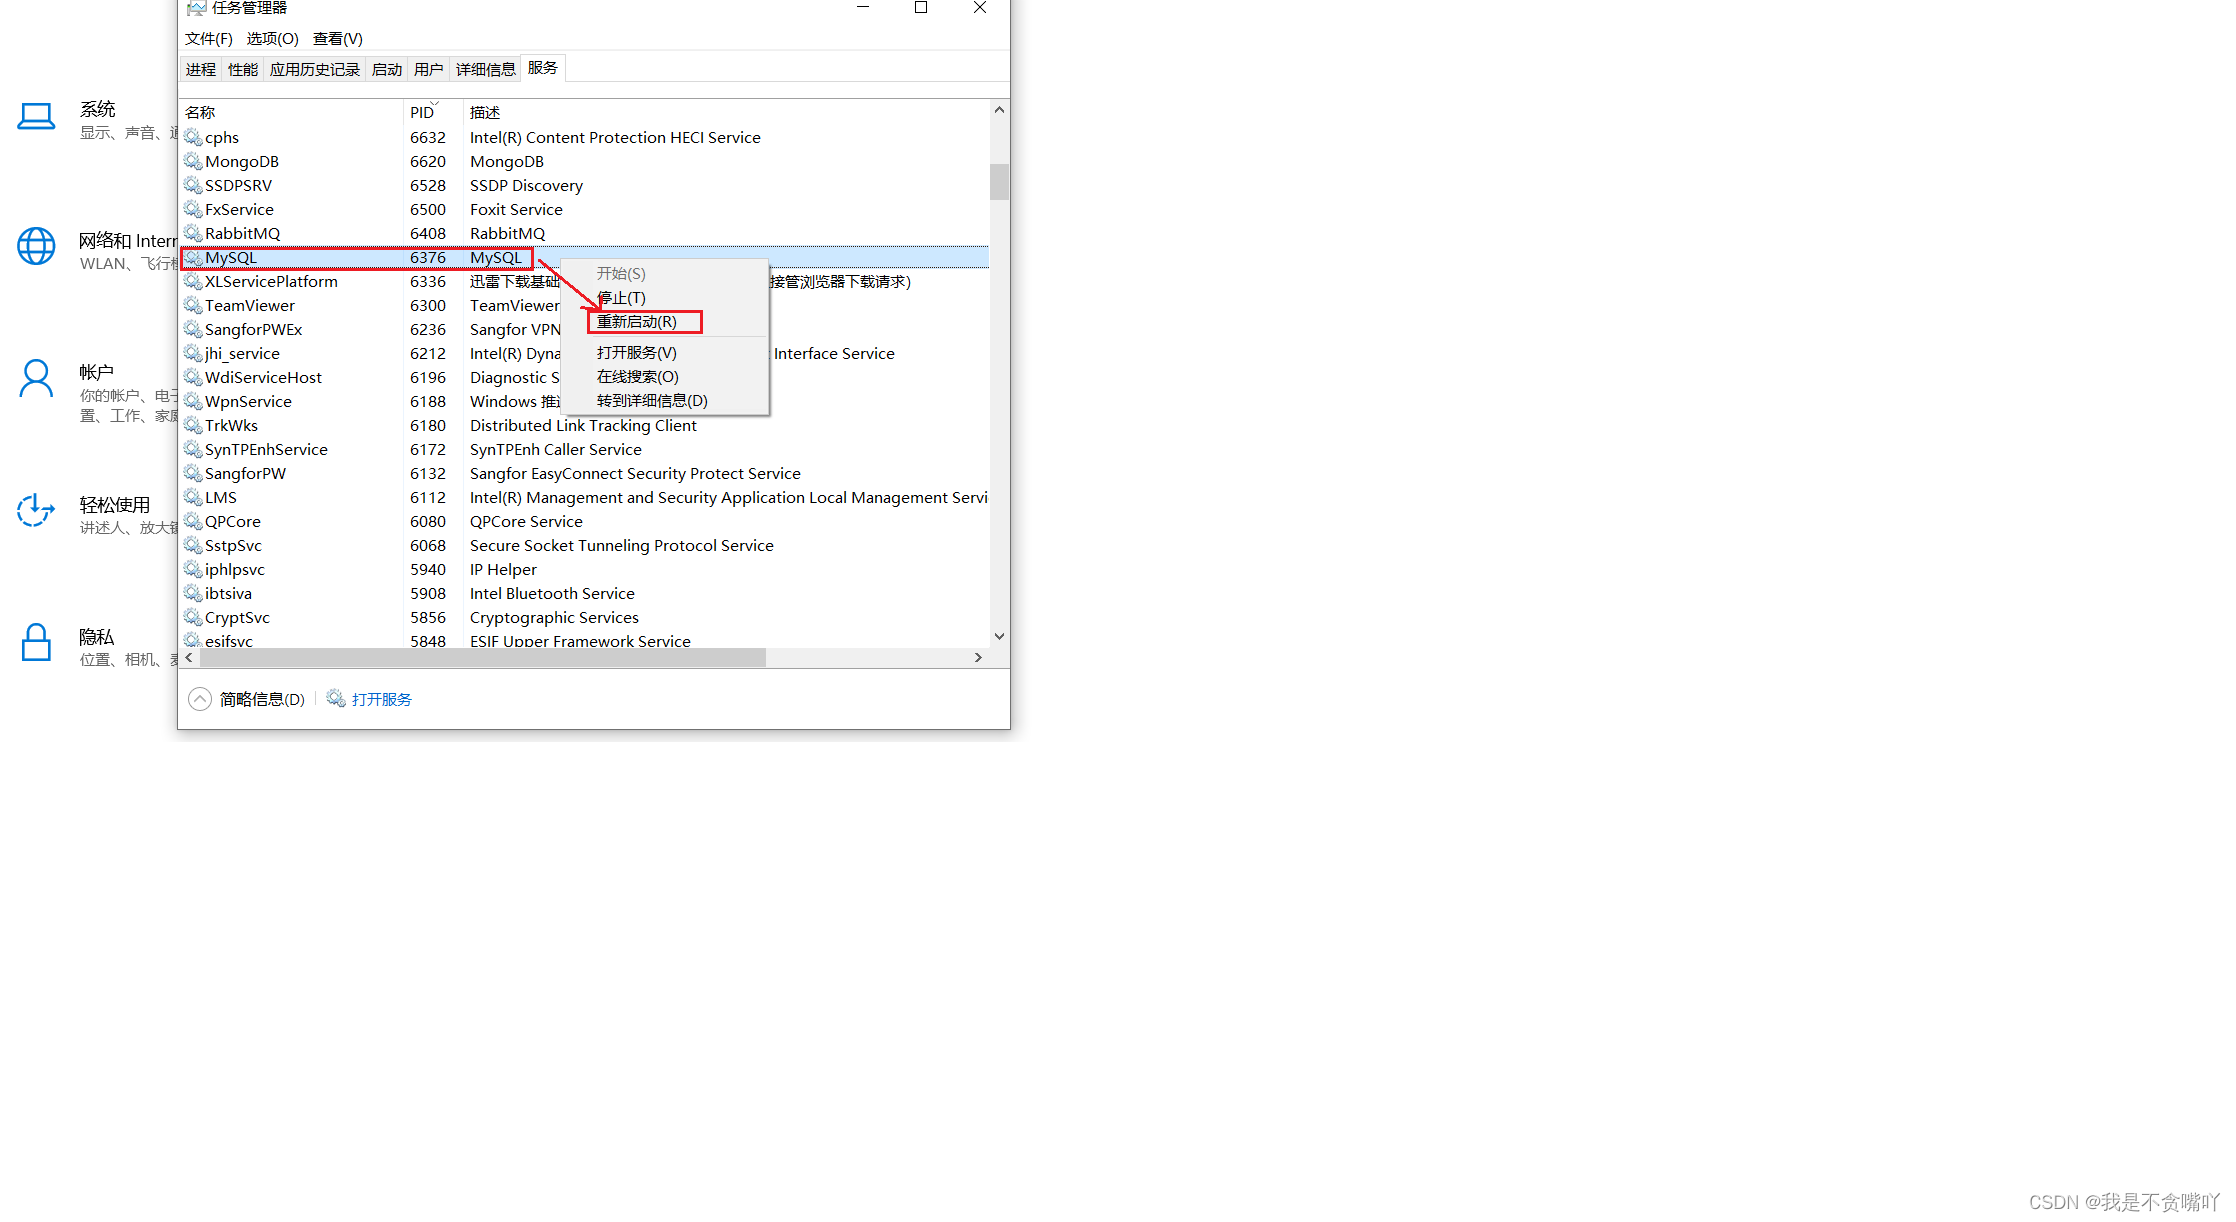Click the ibtsiva gear icon
This screenshot has height=1222, width=2236.
tap(193, 593)
